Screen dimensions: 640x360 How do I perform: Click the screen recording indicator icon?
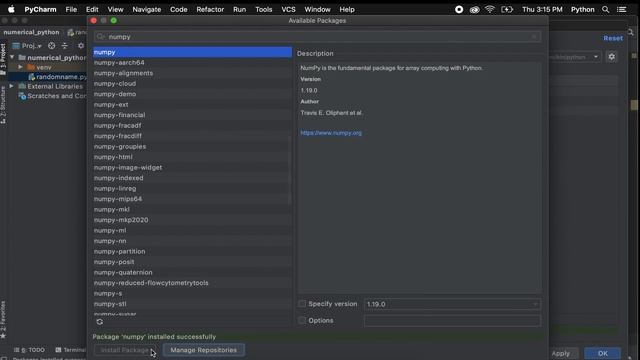[459, 9]
